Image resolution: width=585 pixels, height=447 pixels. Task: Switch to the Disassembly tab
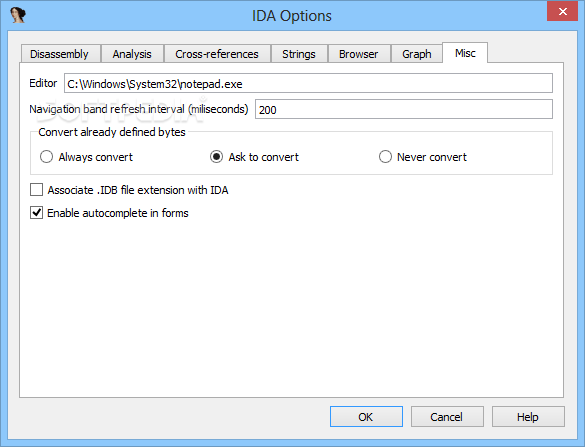[x=61, y=54]
